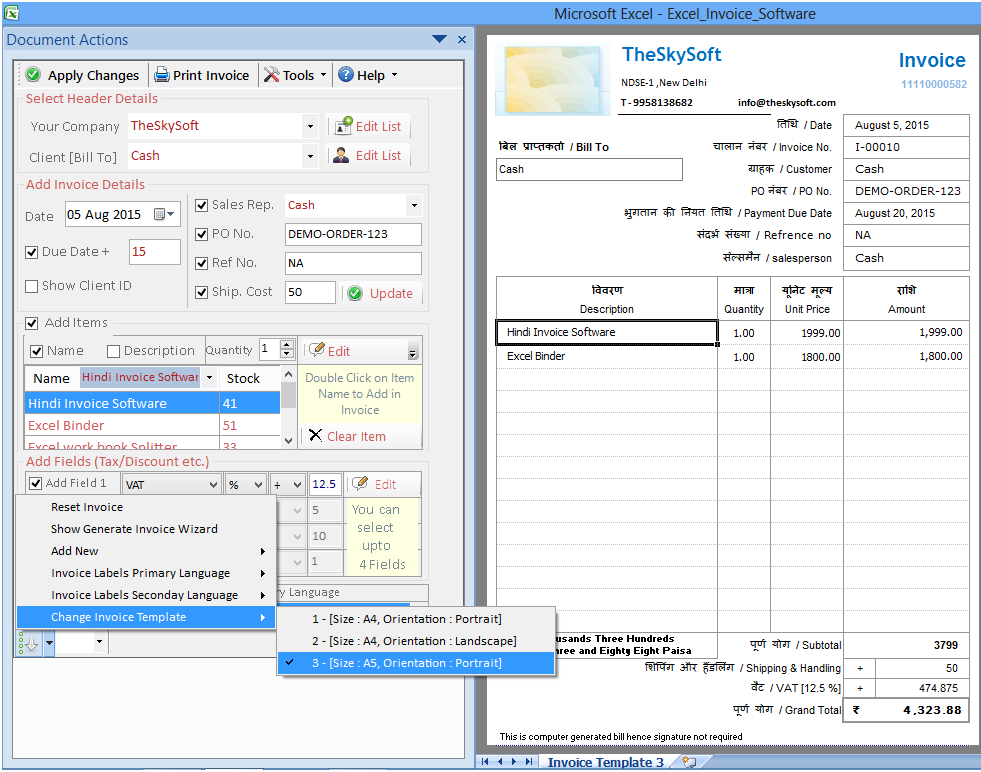The width and height of the screenshot is (981, 772).
Task: Open Invoice Labels Seconday Language submenu
Action: 146,595
